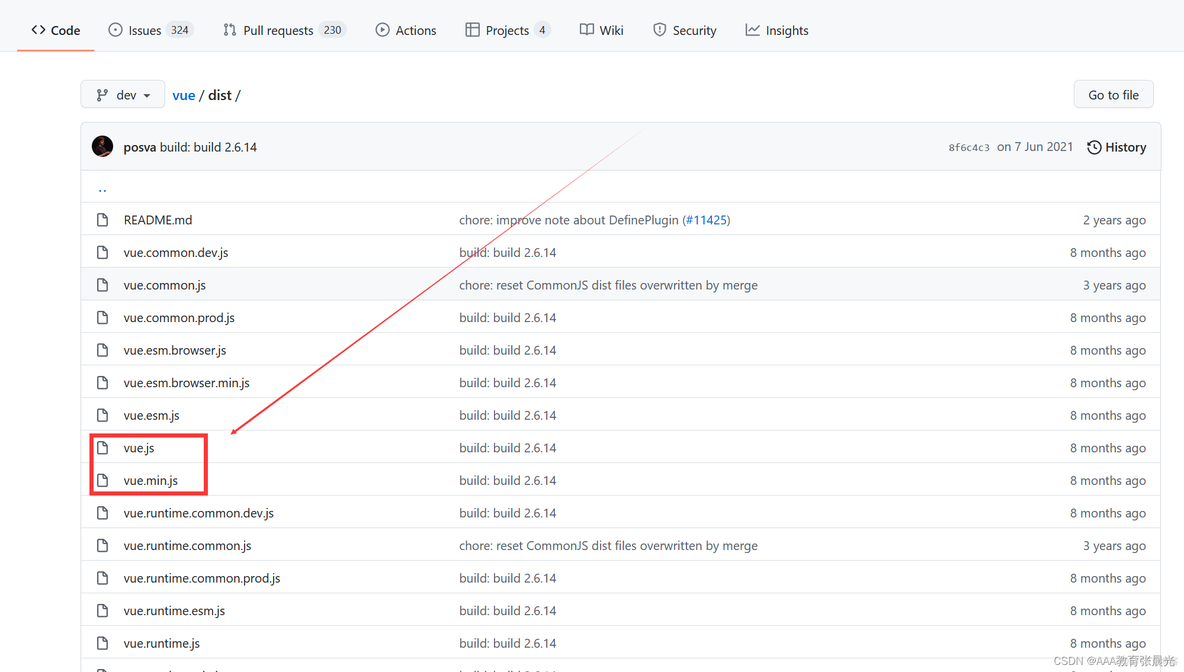Click file icon next to vue.runtime.js
Viewport: 1184px width, 672px height.
pos(103,643)
